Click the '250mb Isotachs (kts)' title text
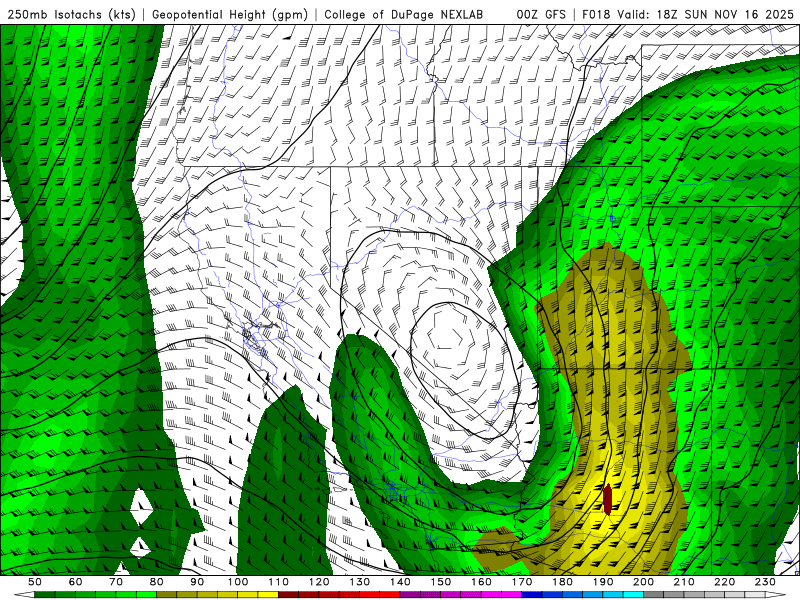 71,14
